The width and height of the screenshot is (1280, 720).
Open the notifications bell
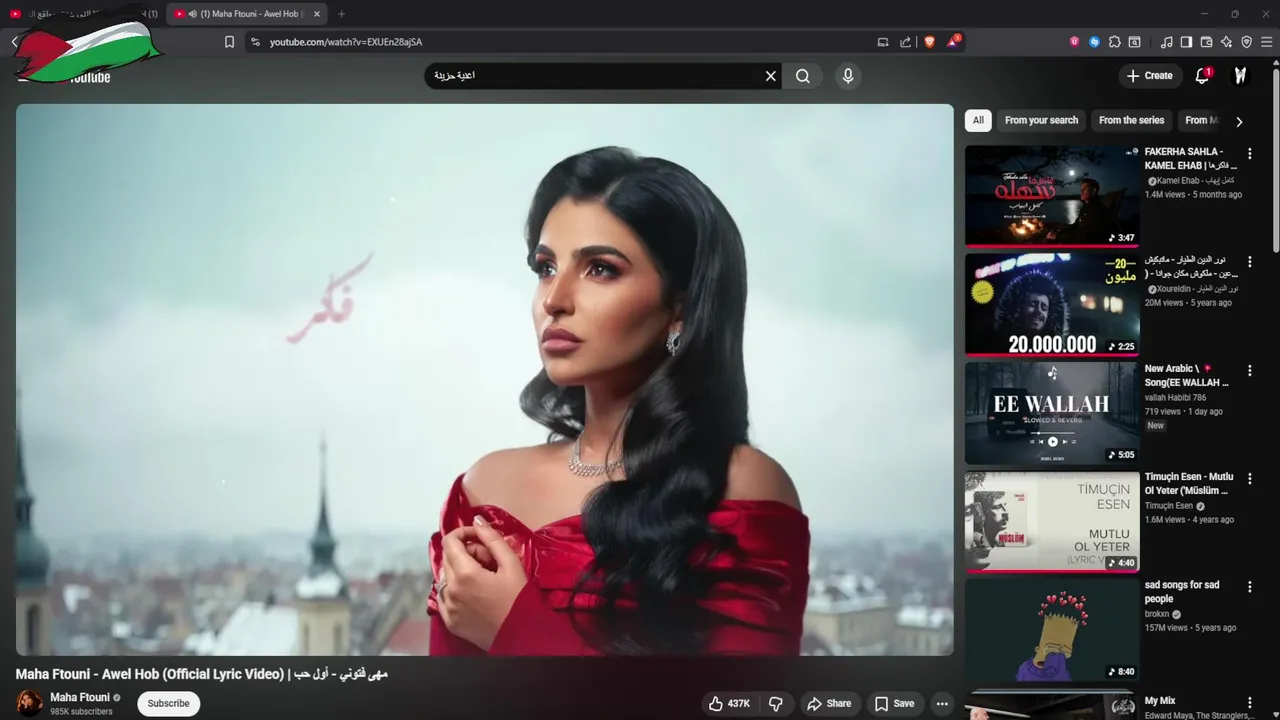1203,76
